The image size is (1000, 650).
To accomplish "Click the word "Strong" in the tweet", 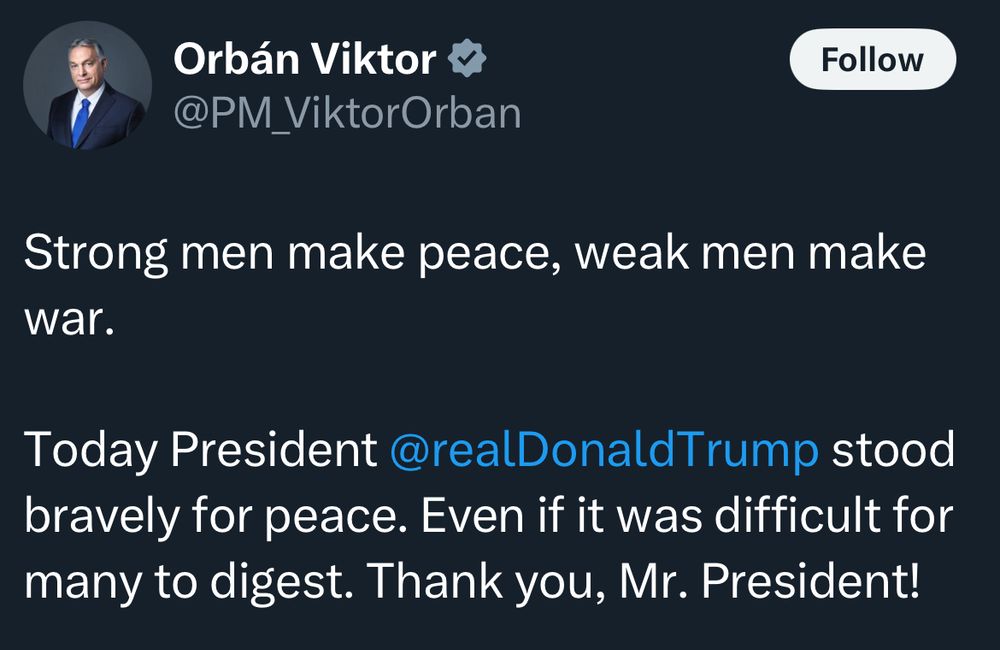I will point(95,253).
